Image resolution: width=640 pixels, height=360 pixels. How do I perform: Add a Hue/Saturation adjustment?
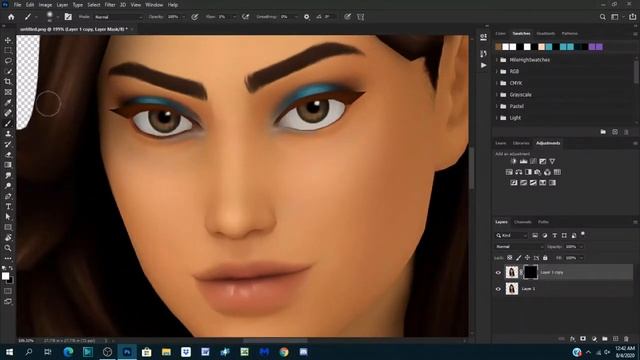509,172
